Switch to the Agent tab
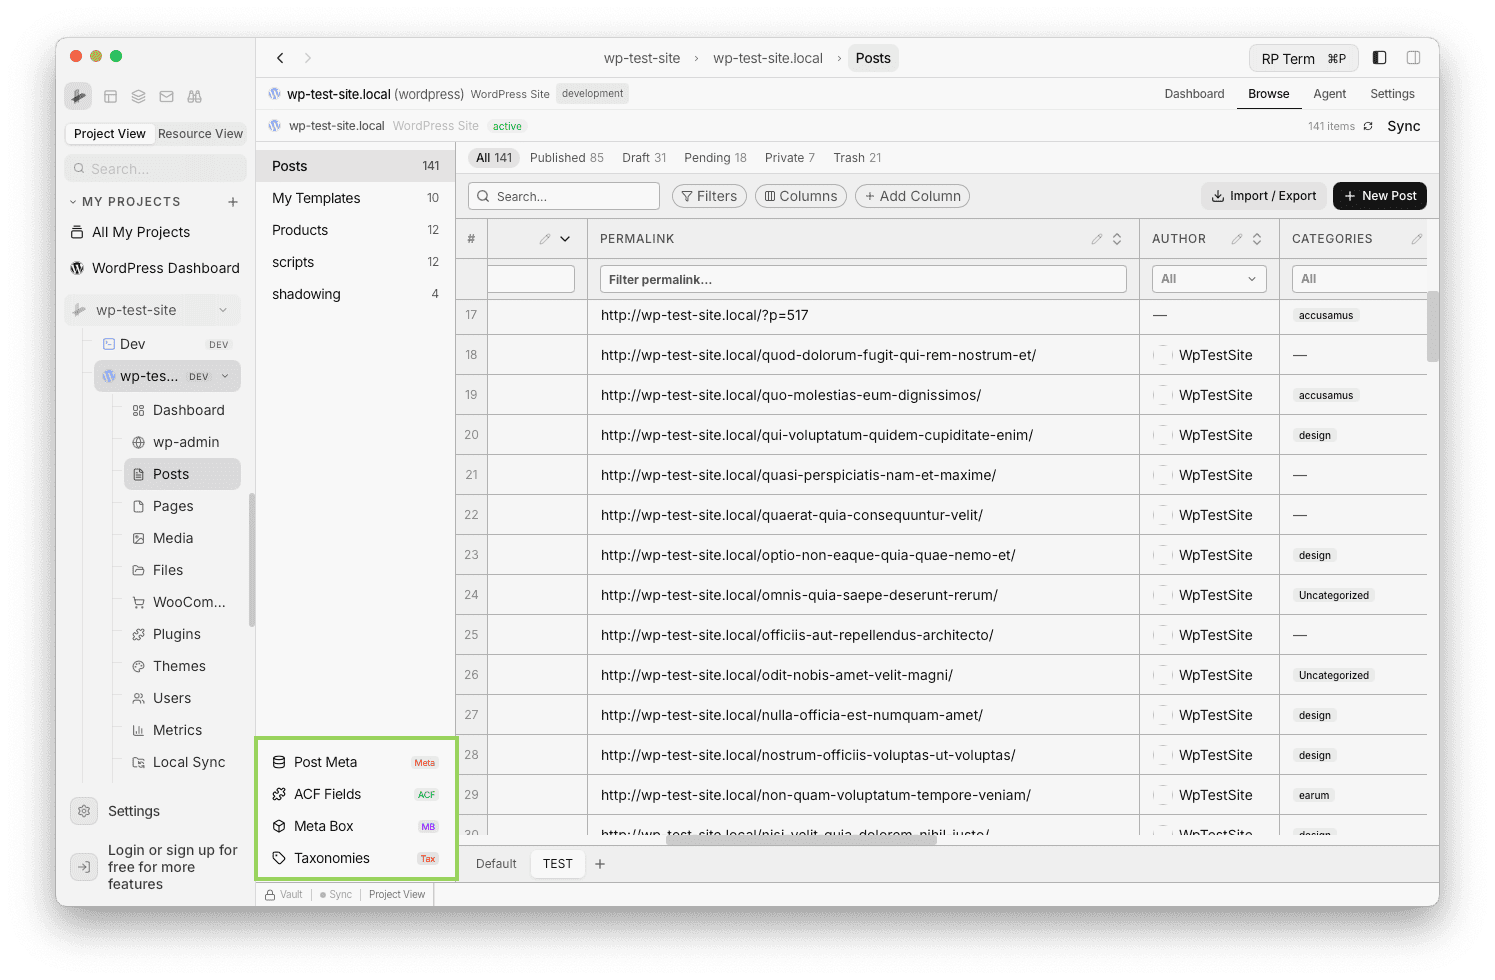 tap(1330, 94)
